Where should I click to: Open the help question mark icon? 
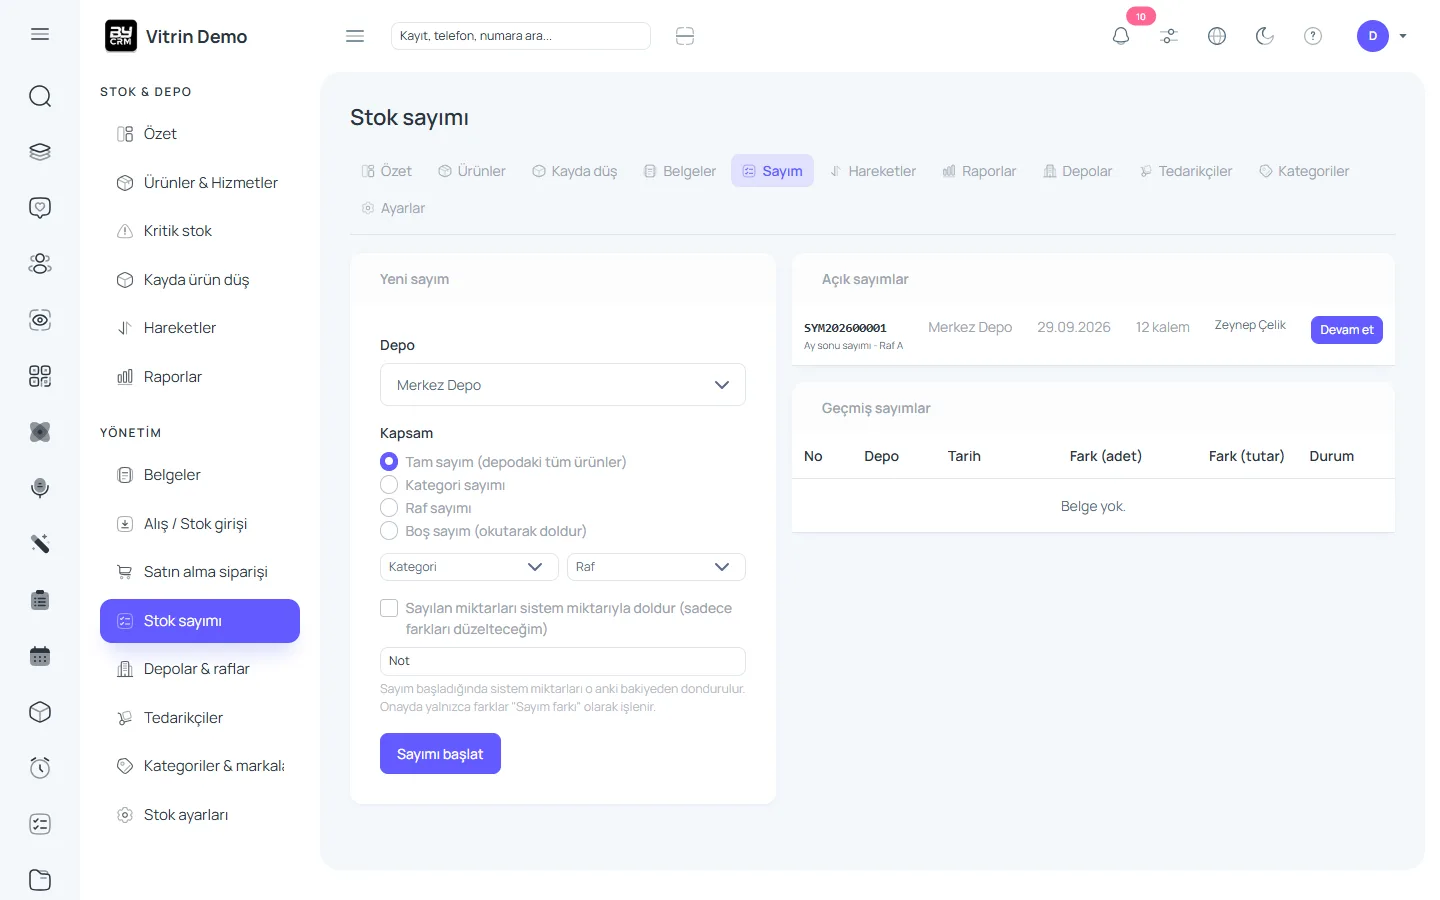1313,36
